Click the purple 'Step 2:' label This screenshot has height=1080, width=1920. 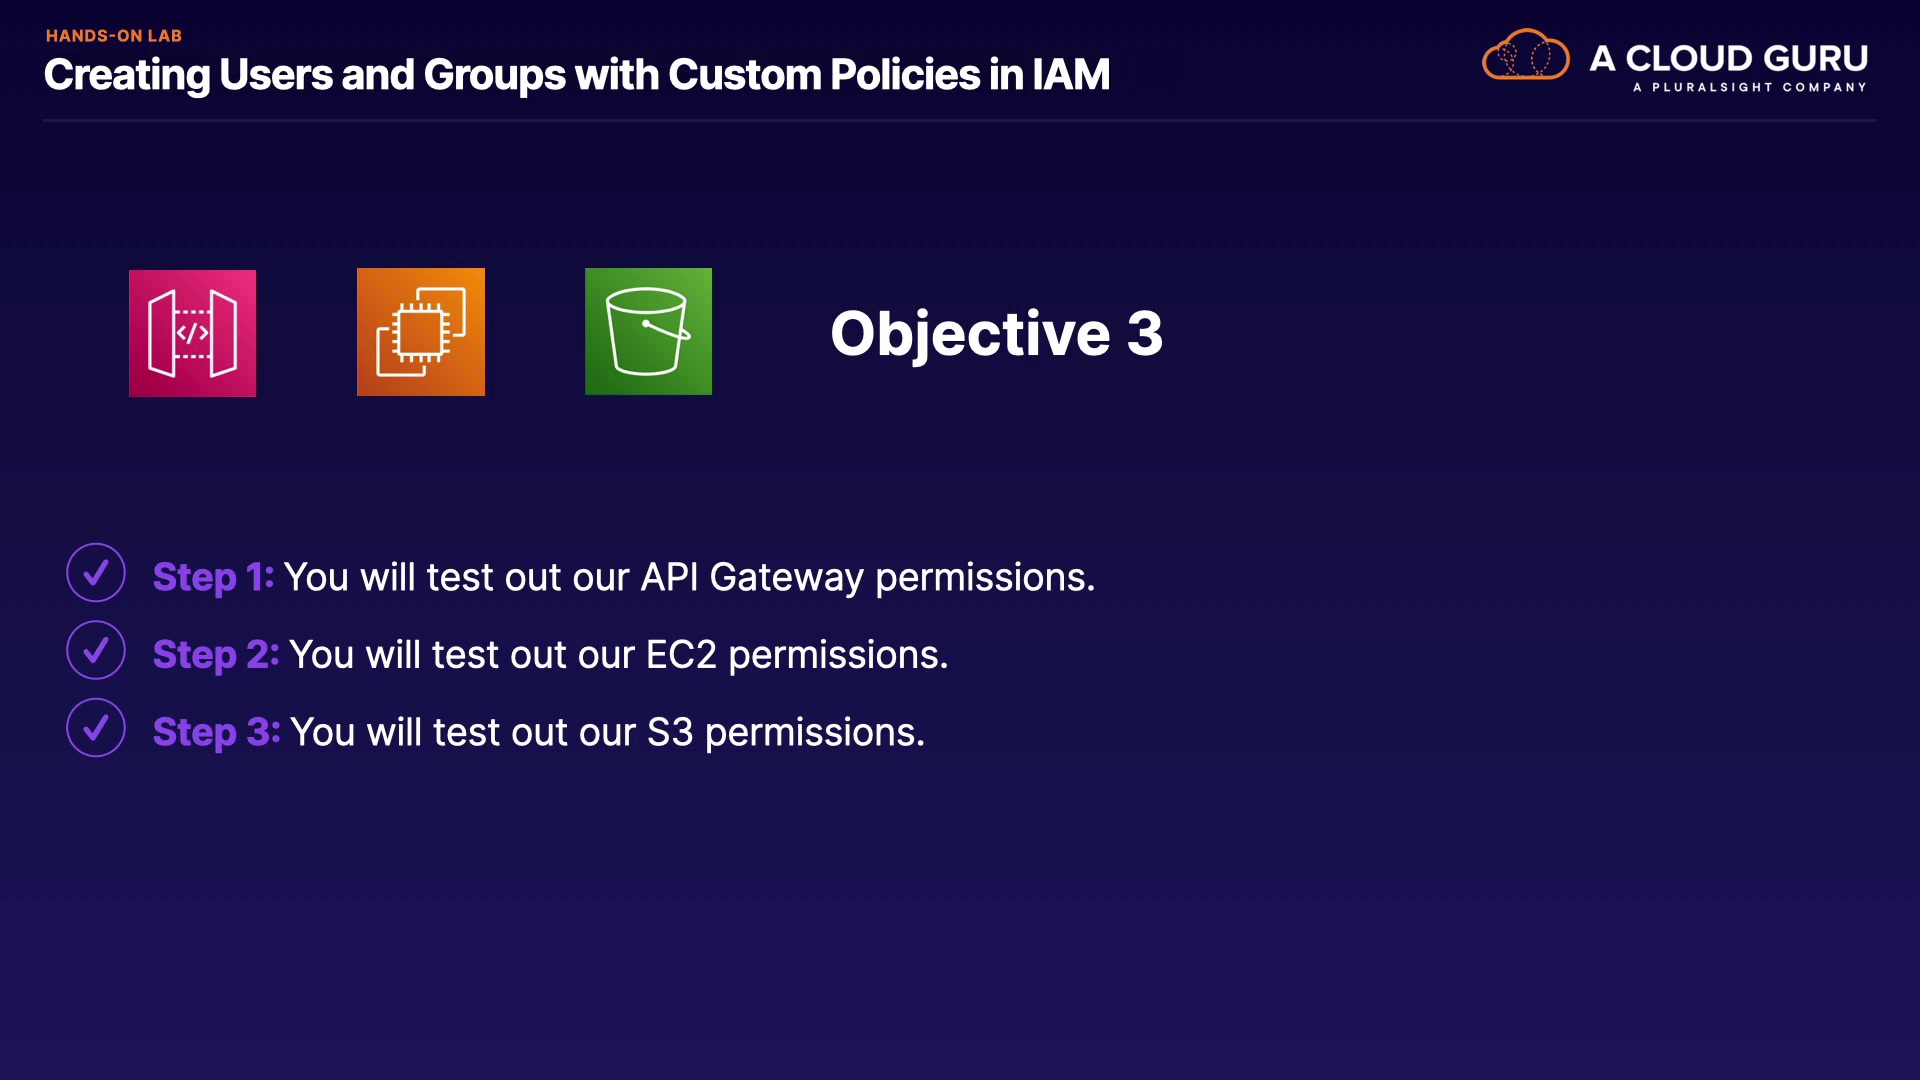(215, 655)
